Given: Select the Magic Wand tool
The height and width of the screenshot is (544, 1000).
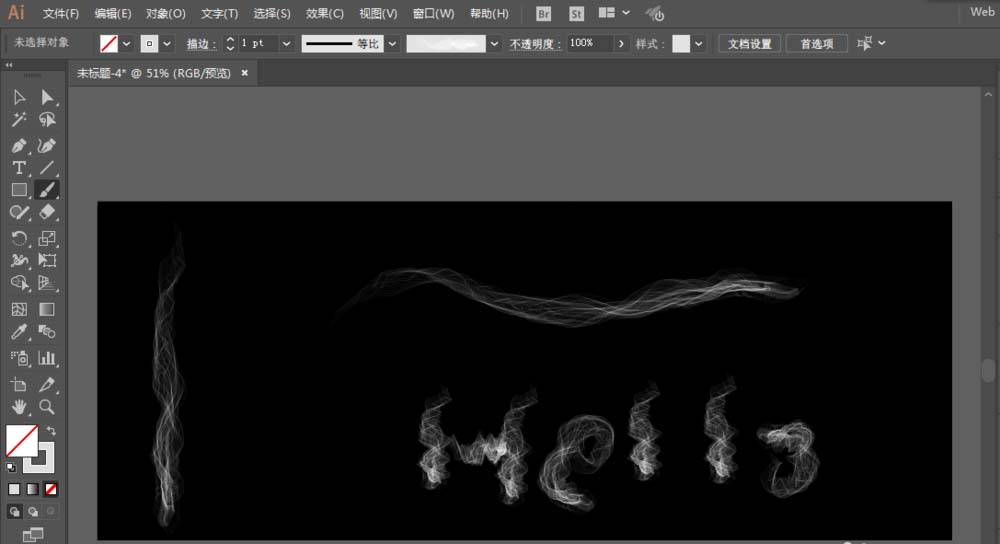Looking at the screenshot, I should tap(19, 119).
